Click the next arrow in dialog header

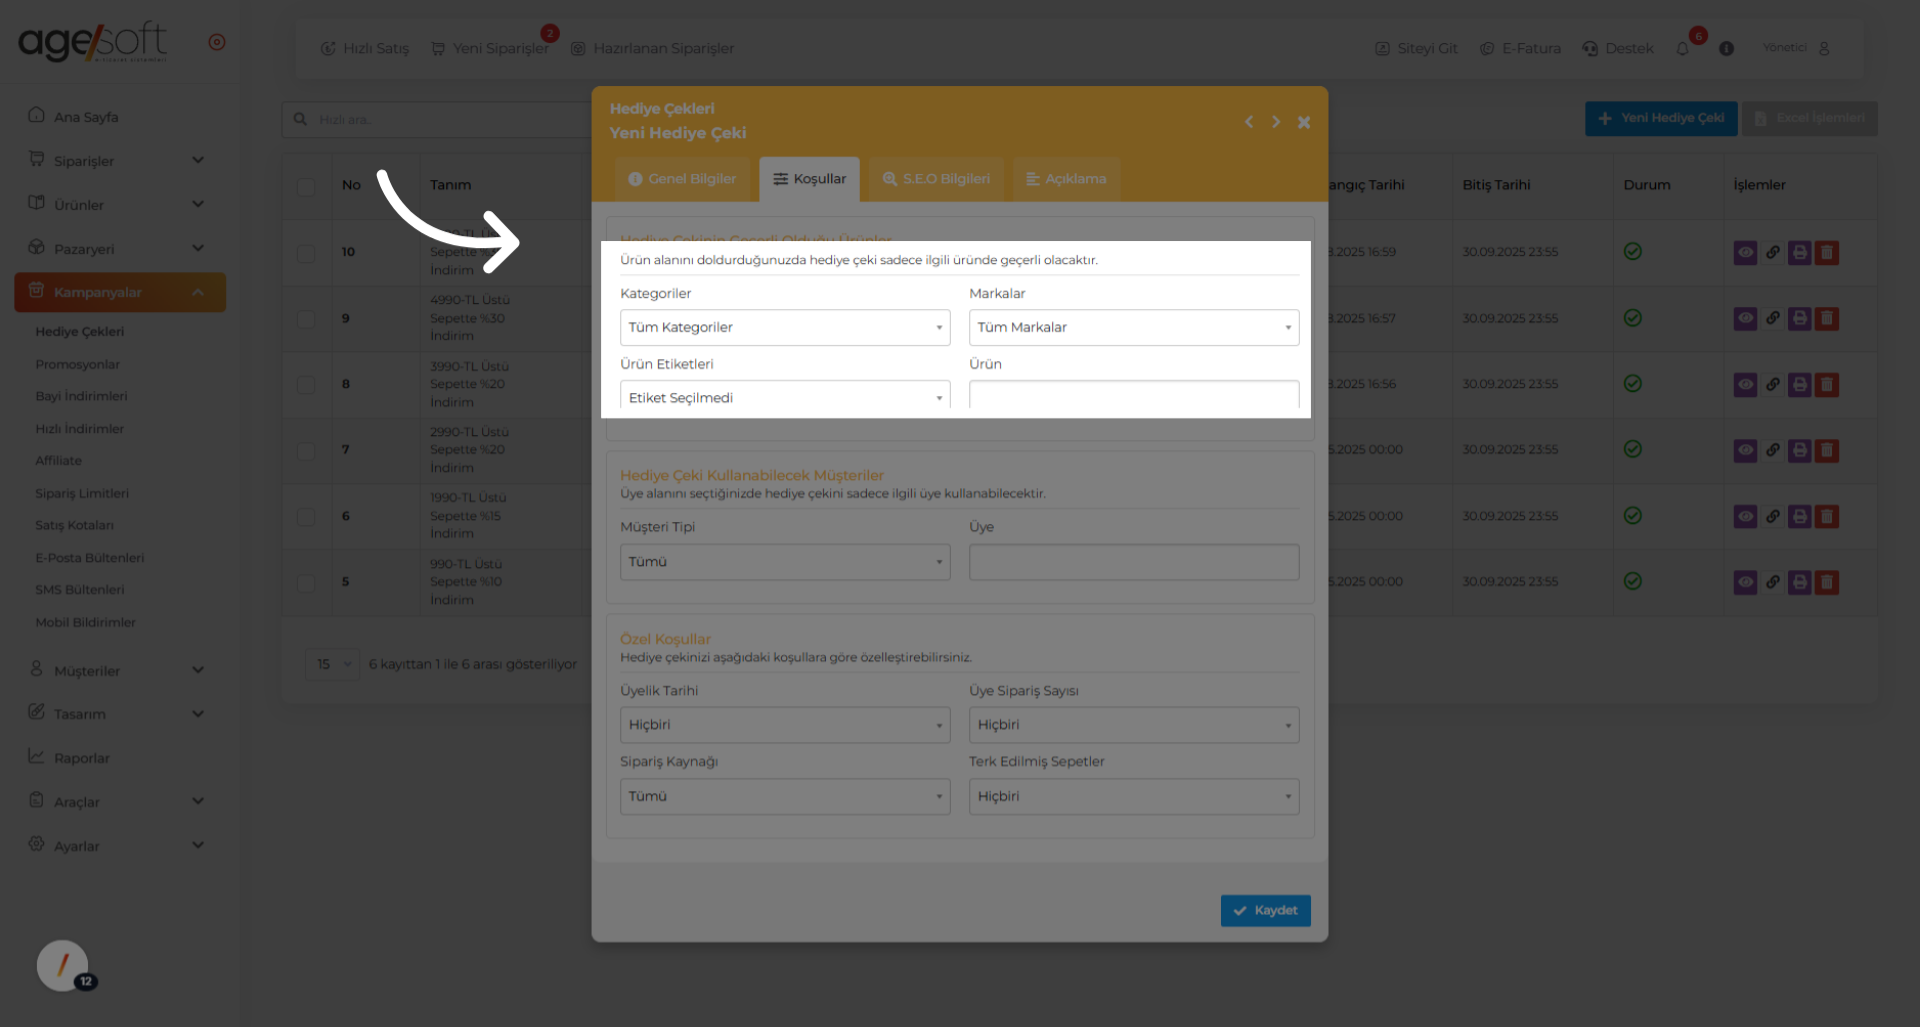tap(1276, 122)
